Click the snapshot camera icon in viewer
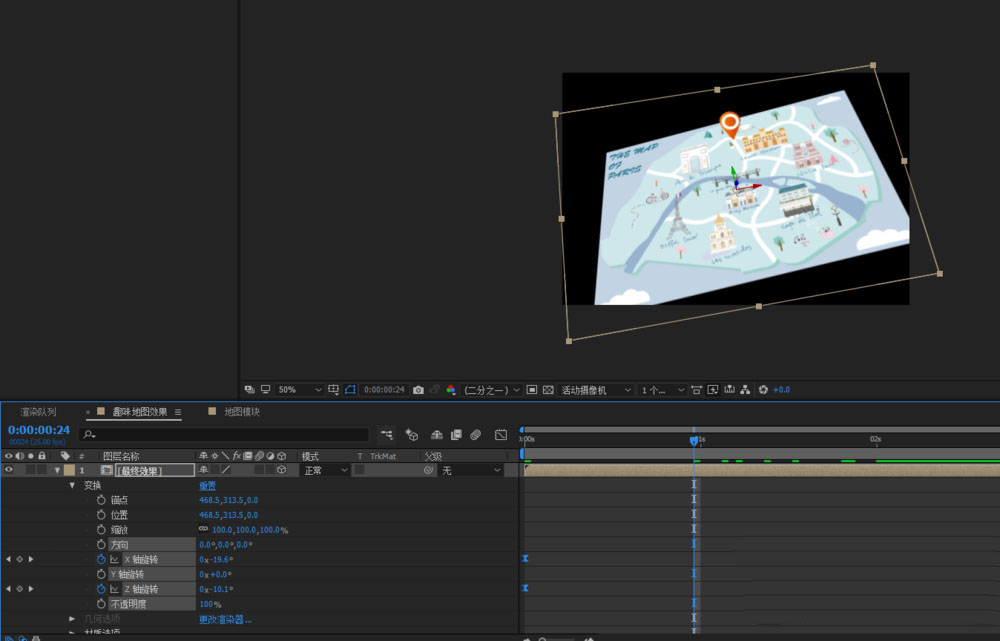1000x641 pixels. pos(418,390)
